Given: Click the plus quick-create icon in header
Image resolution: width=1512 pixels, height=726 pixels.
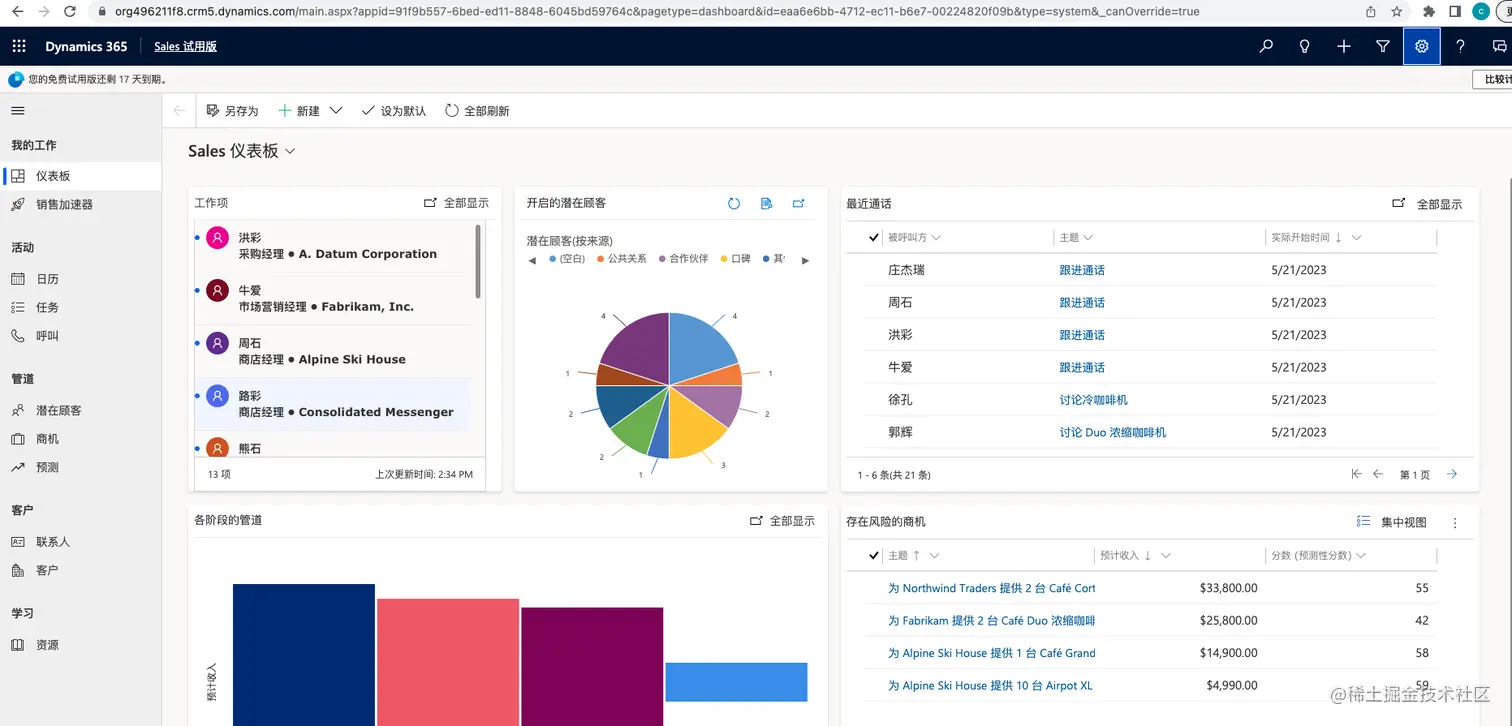Looking at the screenshot, I should (1344, 46).
